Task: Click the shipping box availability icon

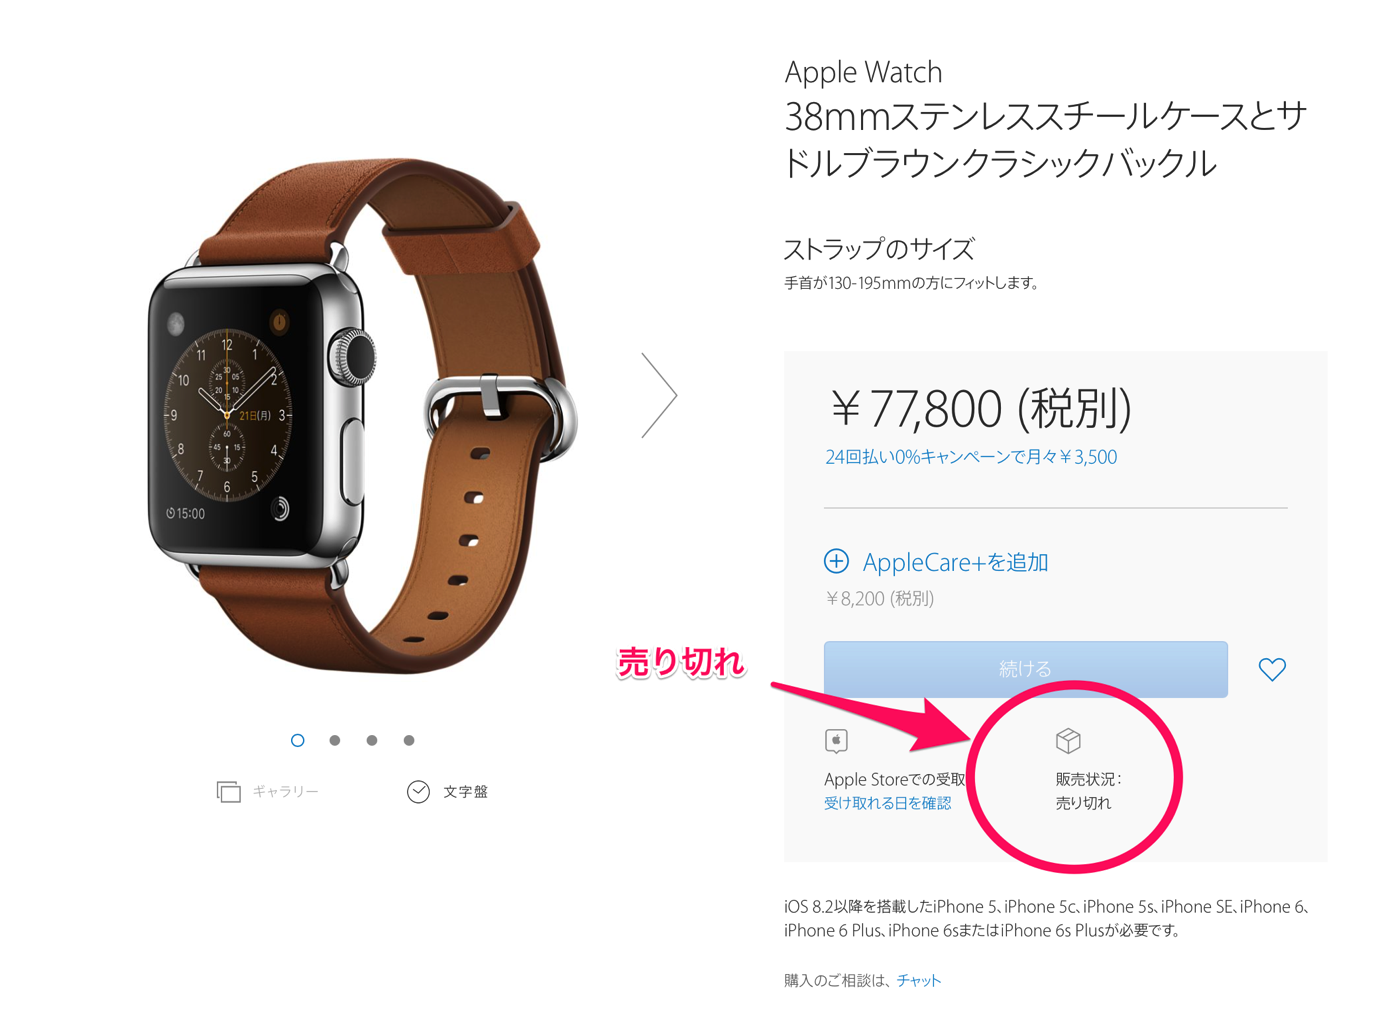Action: pos(1068,740)
